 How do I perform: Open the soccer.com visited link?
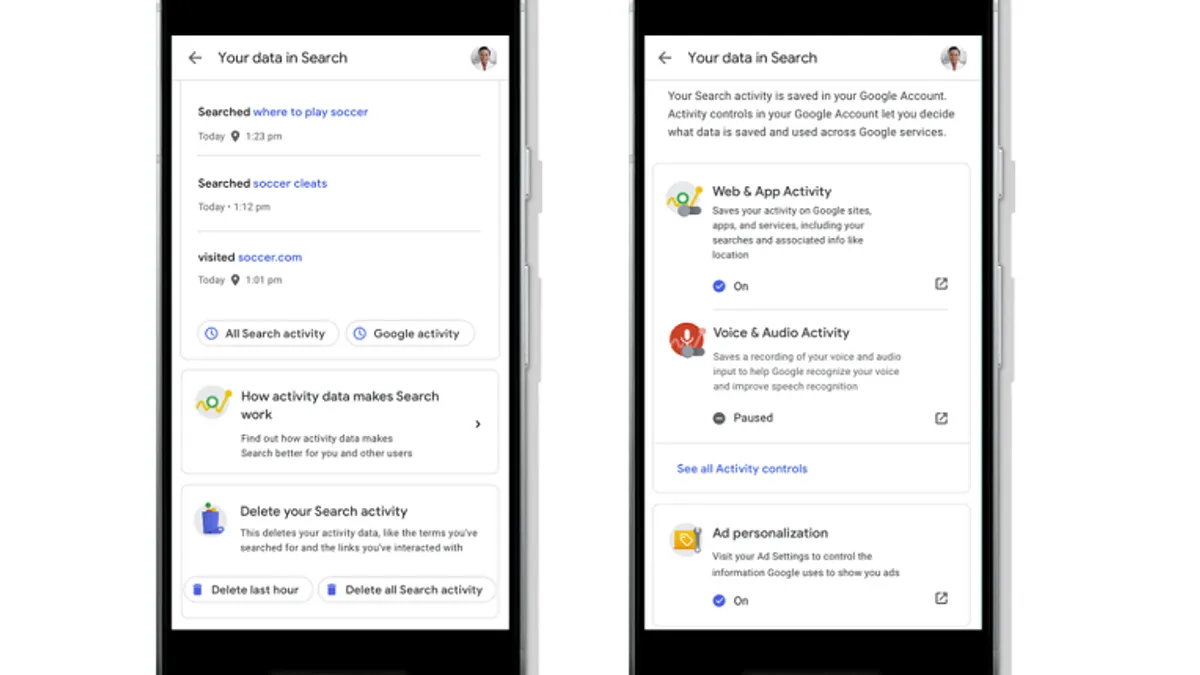270,257
